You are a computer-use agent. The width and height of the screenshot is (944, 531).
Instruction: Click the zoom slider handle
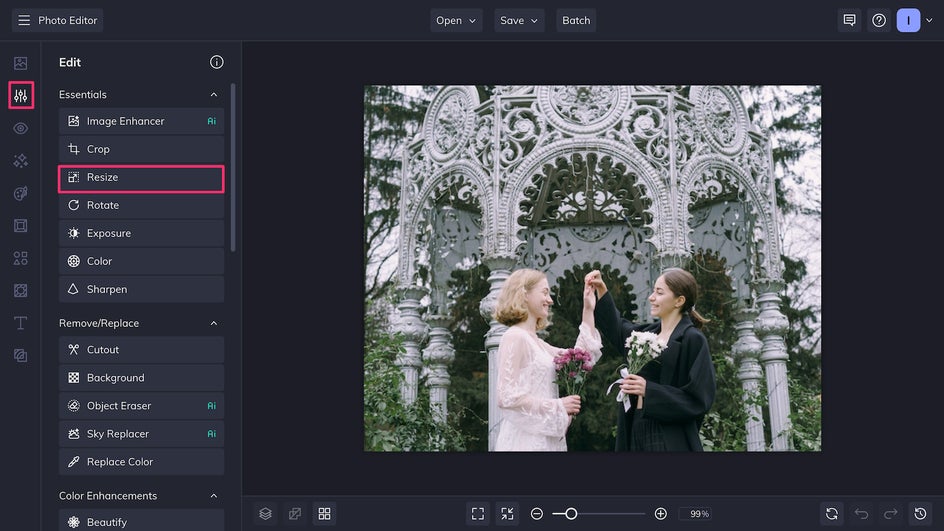coord(571,513)
